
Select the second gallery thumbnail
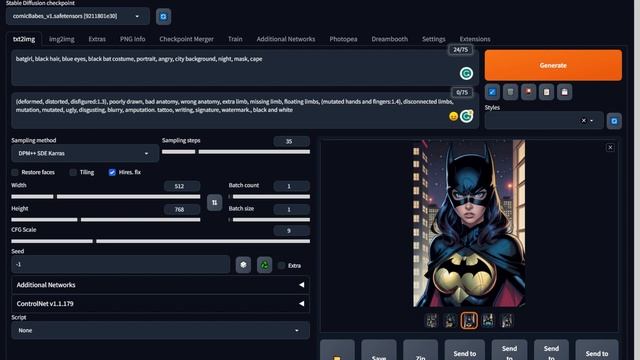click(x=450, y=321)
